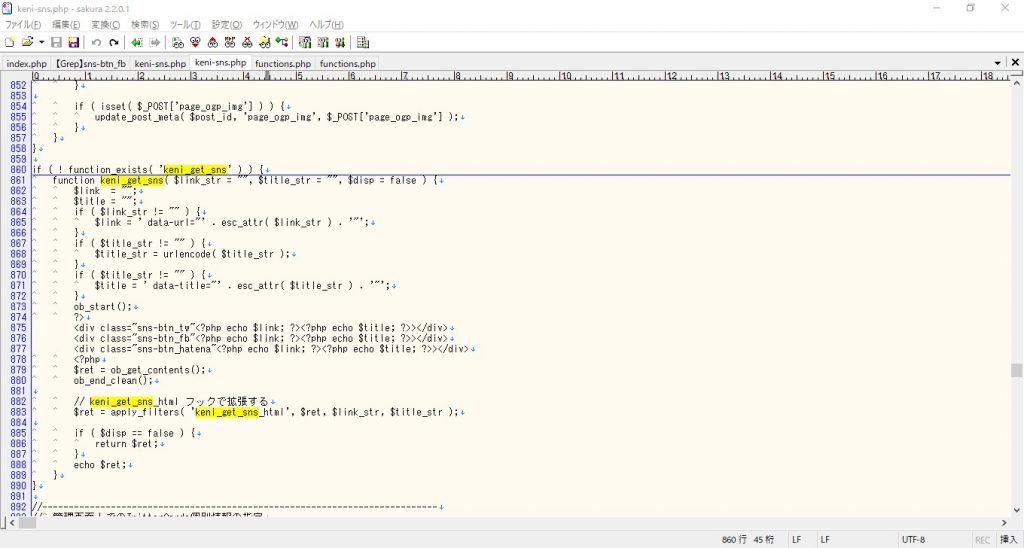
Task: Save the file with the gray floppy icon
Action: 56,42
